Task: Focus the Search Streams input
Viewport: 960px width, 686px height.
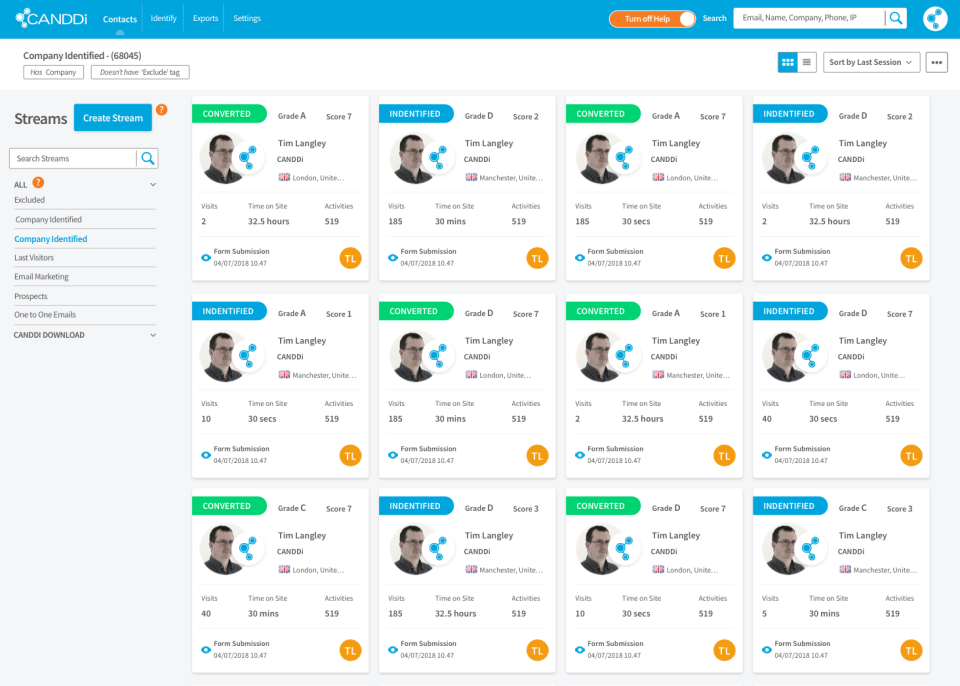Action: (73, 159)
